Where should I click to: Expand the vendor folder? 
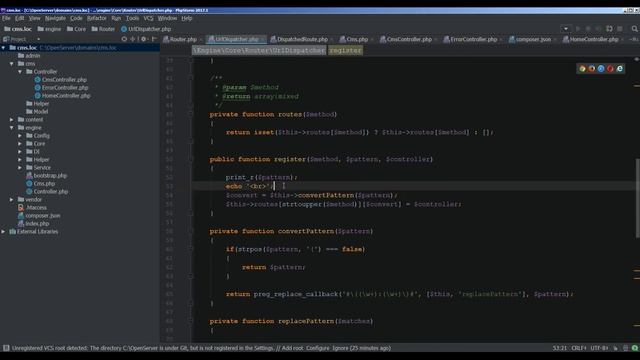[x=12, y=200]
